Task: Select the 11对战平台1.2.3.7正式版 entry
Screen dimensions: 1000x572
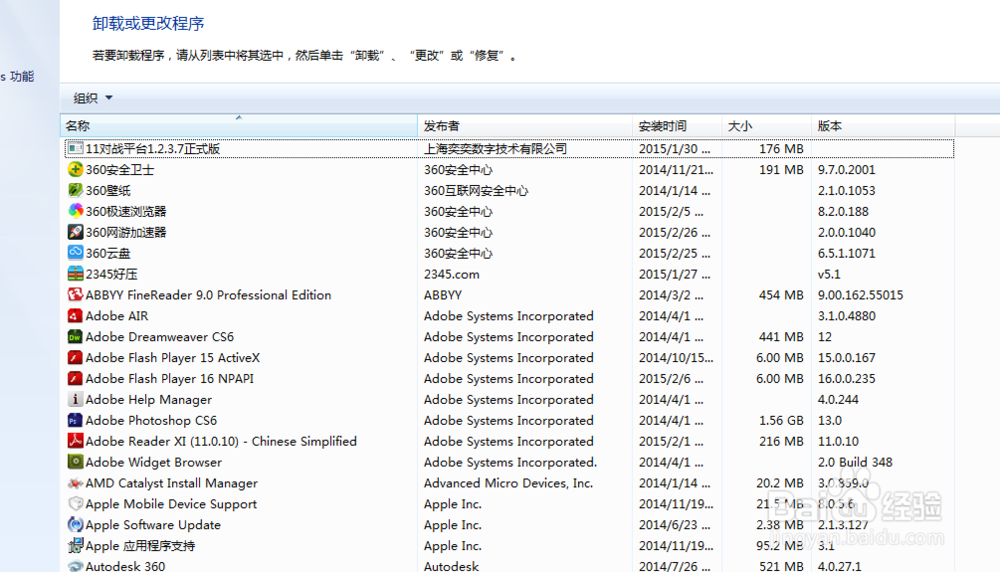Action: pyautogui.click(x=510, y=149)
